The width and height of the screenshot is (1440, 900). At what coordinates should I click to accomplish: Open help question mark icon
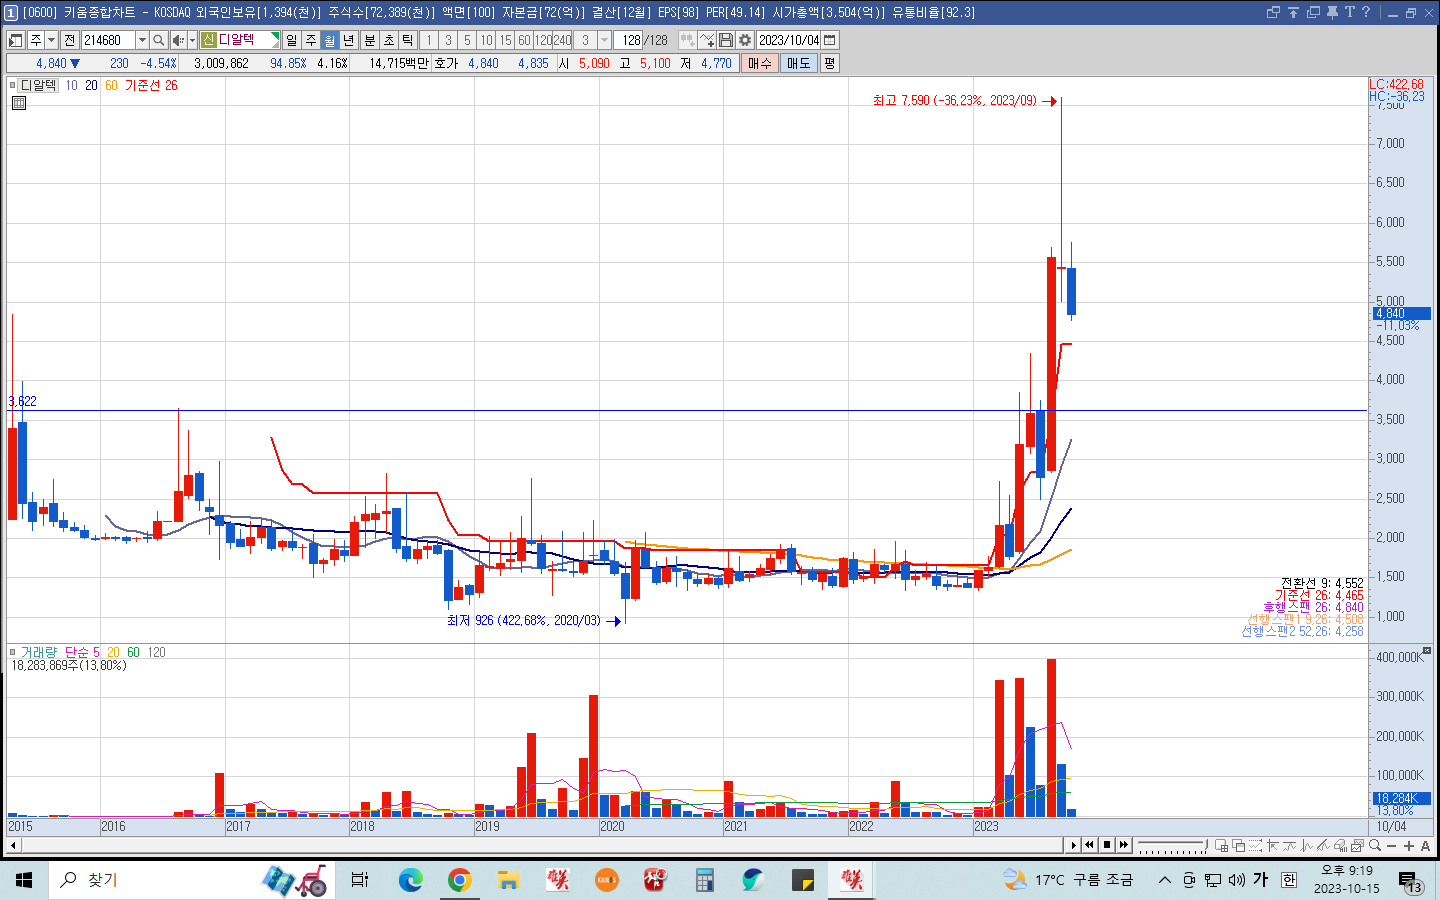coord(1366,12)
